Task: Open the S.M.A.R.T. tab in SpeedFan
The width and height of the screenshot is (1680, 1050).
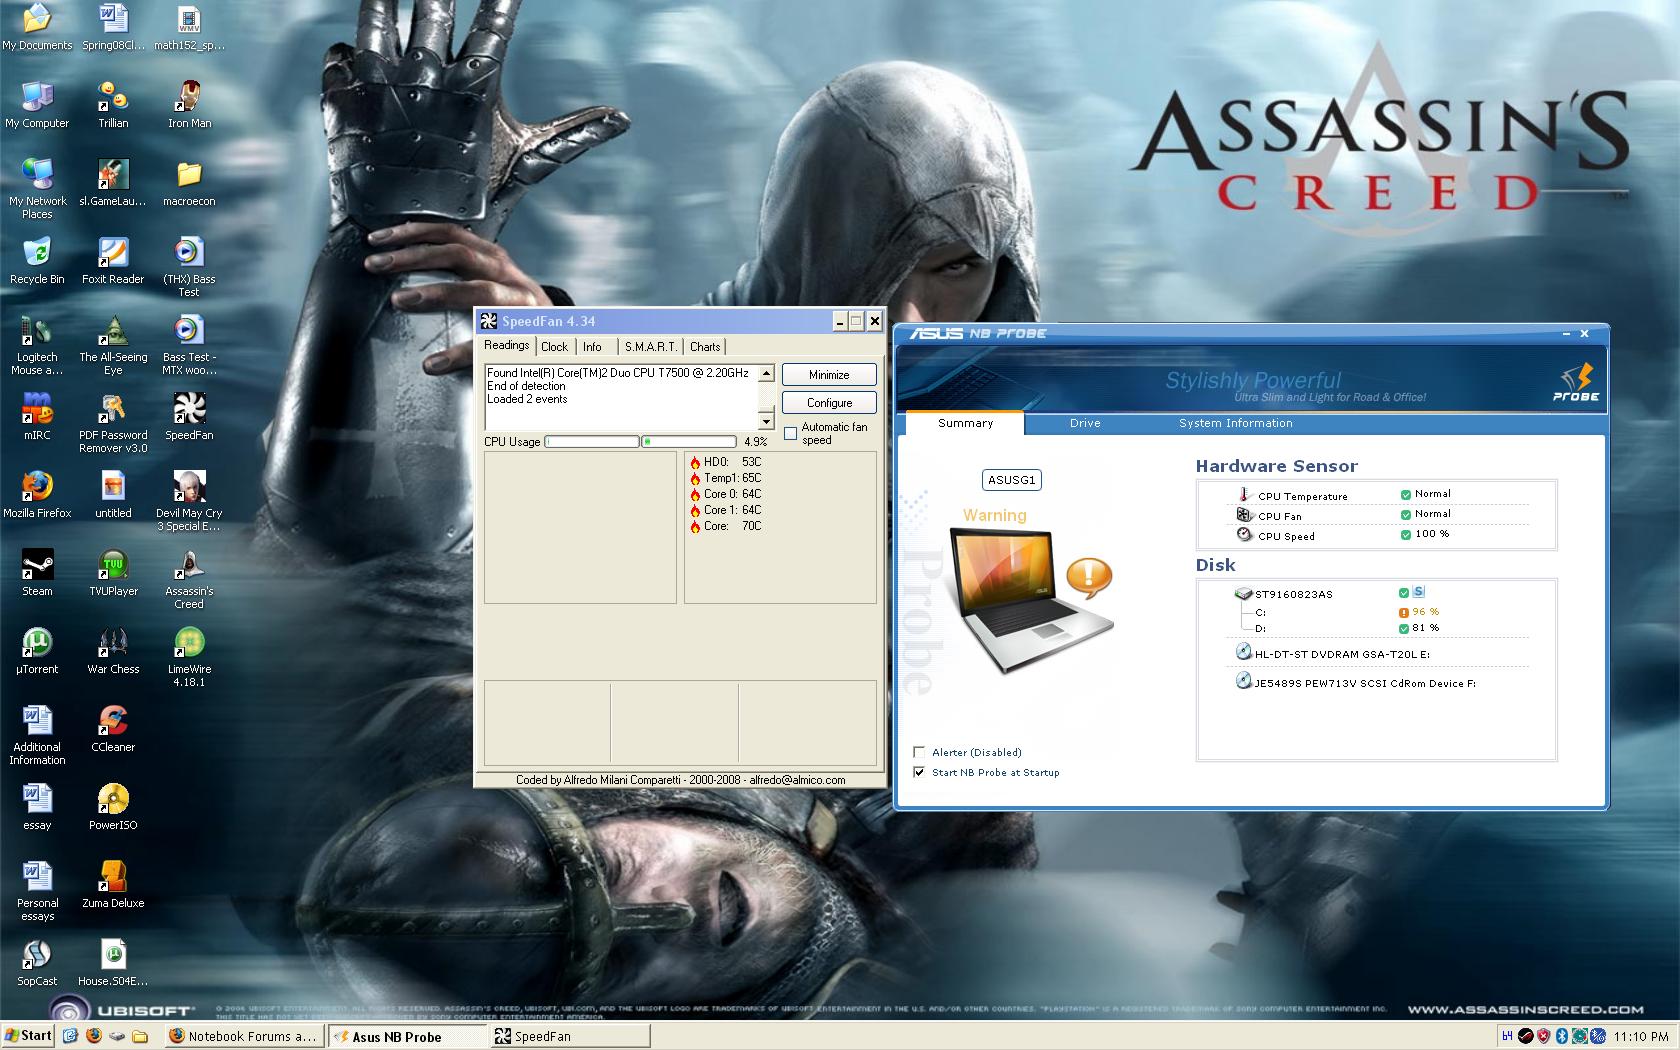Action: (x=650, y=347)
